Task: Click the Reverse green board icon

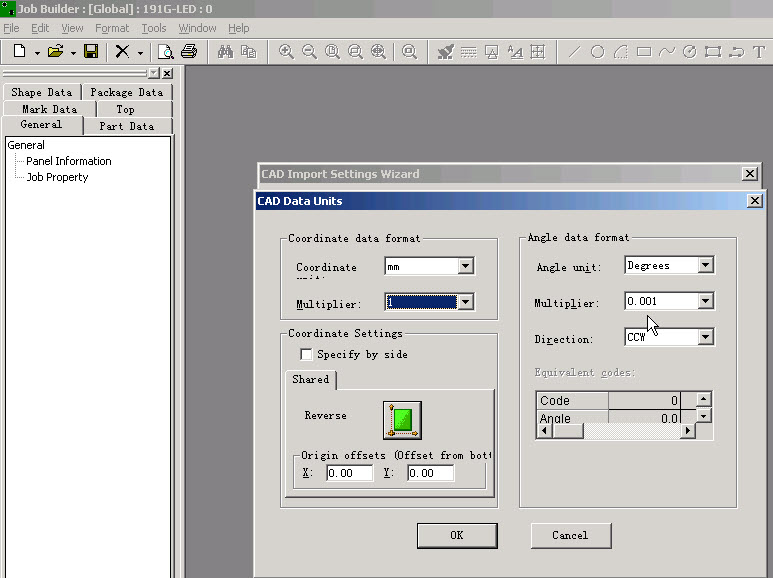Action: 402,420
